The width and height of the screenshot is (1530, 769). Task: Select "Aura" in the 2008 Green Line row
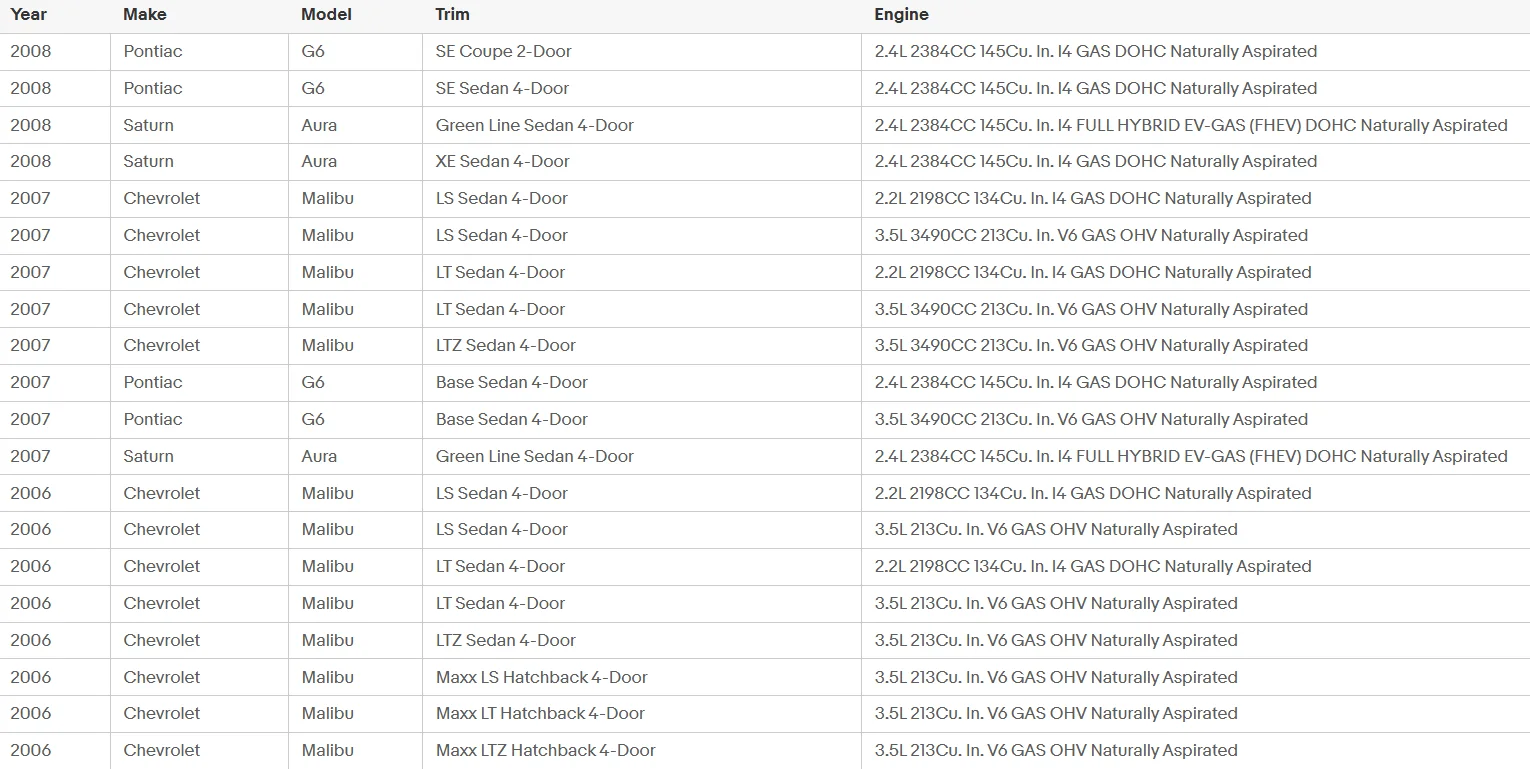(x=319, y=125)
